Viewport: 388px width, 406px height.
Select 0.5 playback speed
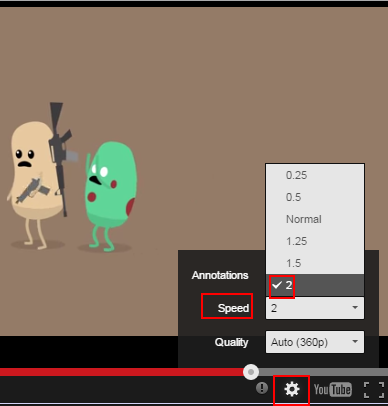pos(315,197)
